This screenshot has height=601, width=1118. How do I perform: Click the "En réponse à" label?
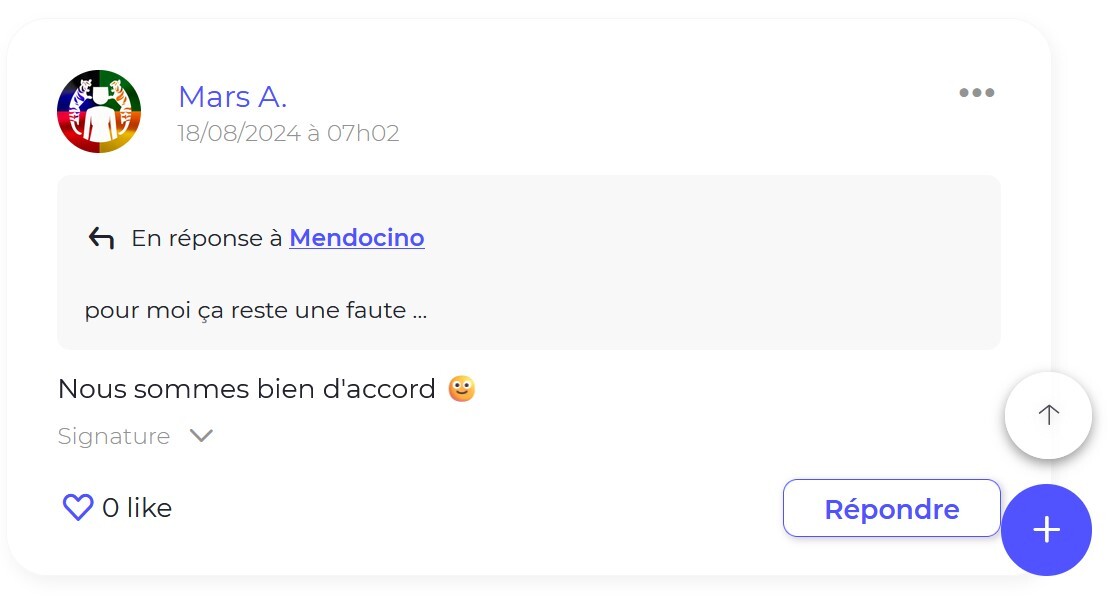tap(207, 237)
